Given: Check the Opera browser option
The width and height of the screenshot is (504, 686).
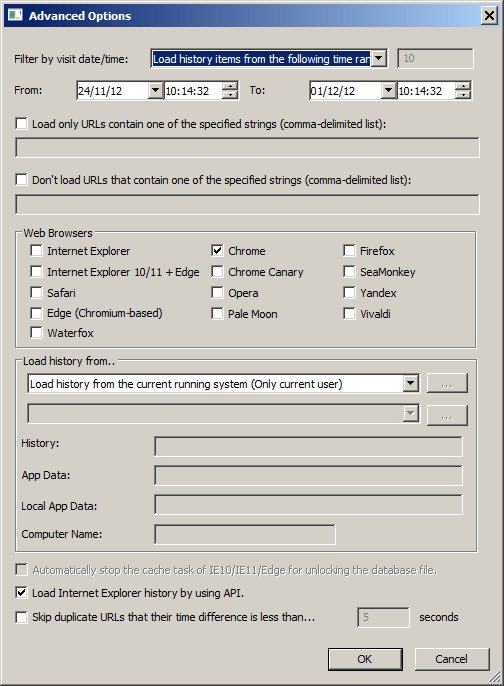Looking at the screenshot, I should click(x=217, y=292).
